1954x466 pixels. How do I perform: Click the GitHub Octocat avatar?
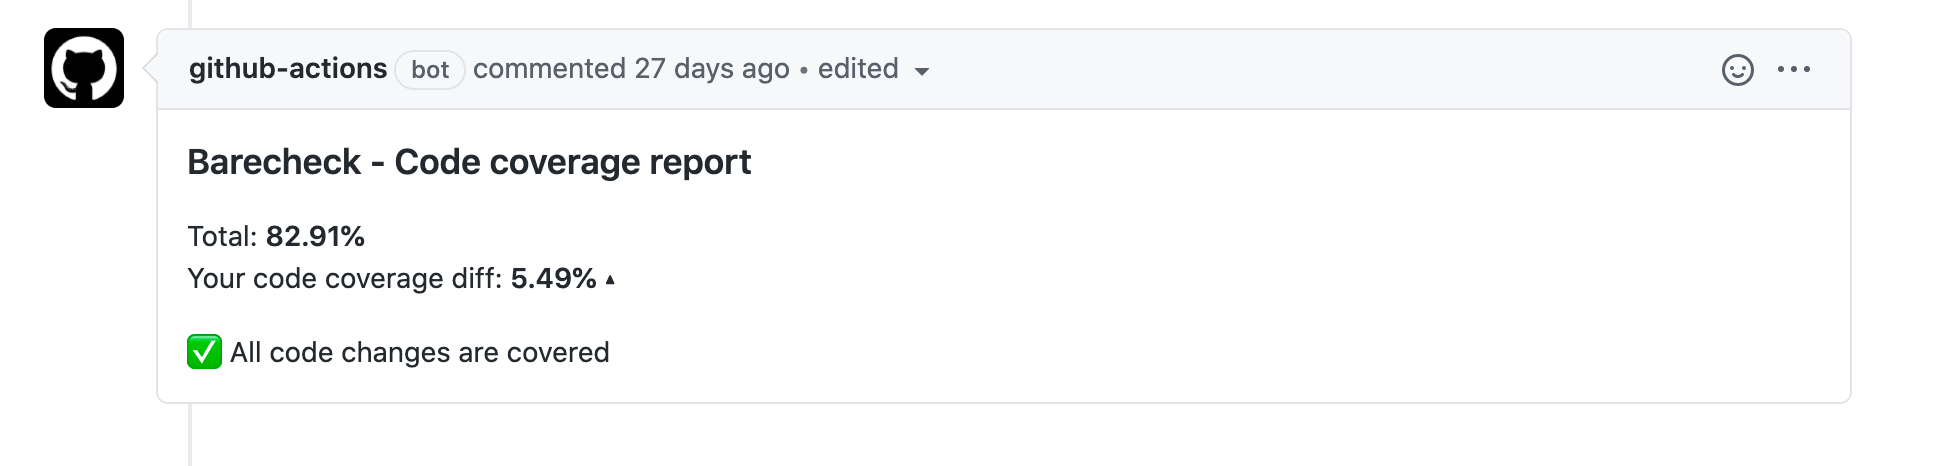[x=84, y=68]
